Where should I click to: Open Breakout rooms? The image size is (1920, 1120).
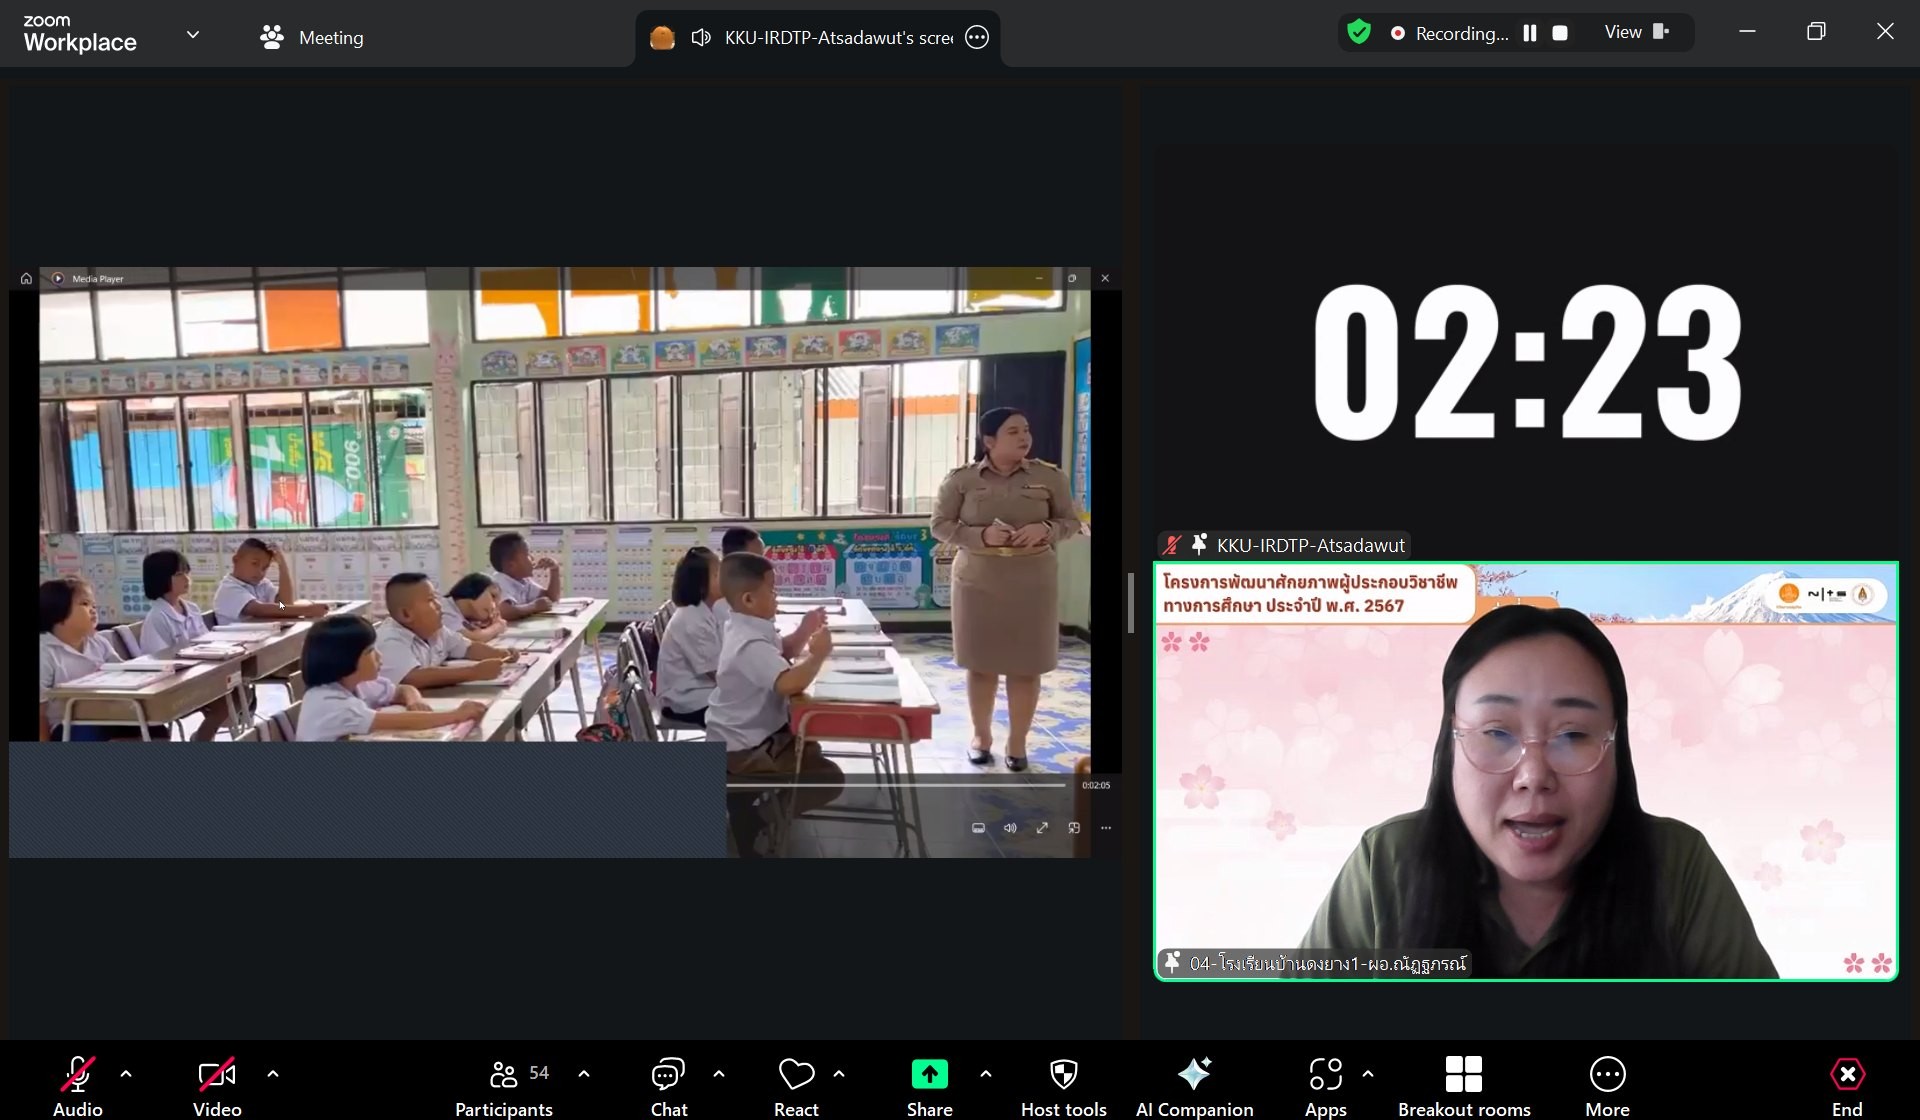coord(1464,1084)
